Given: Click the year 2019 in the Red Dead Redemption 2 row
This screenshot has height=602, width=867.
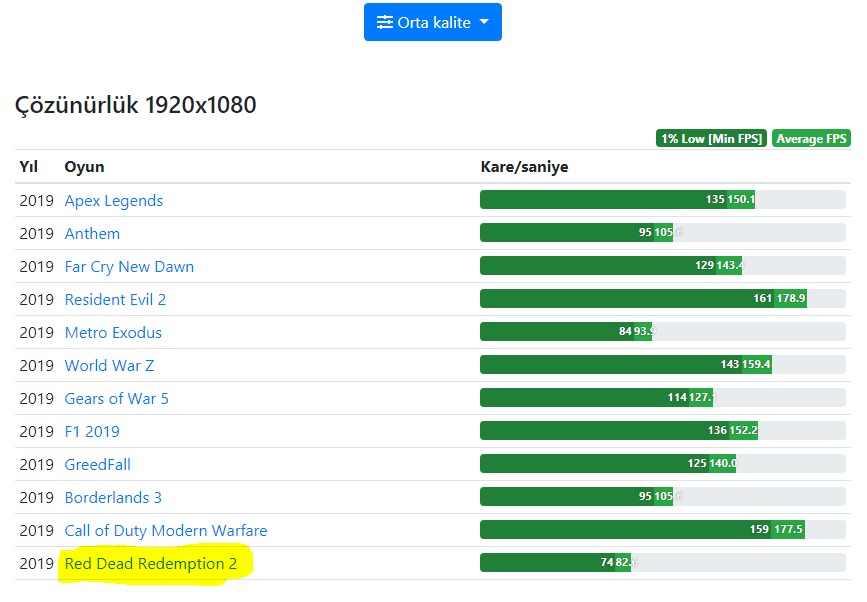Looking at the screenshot, I should 36,563.
